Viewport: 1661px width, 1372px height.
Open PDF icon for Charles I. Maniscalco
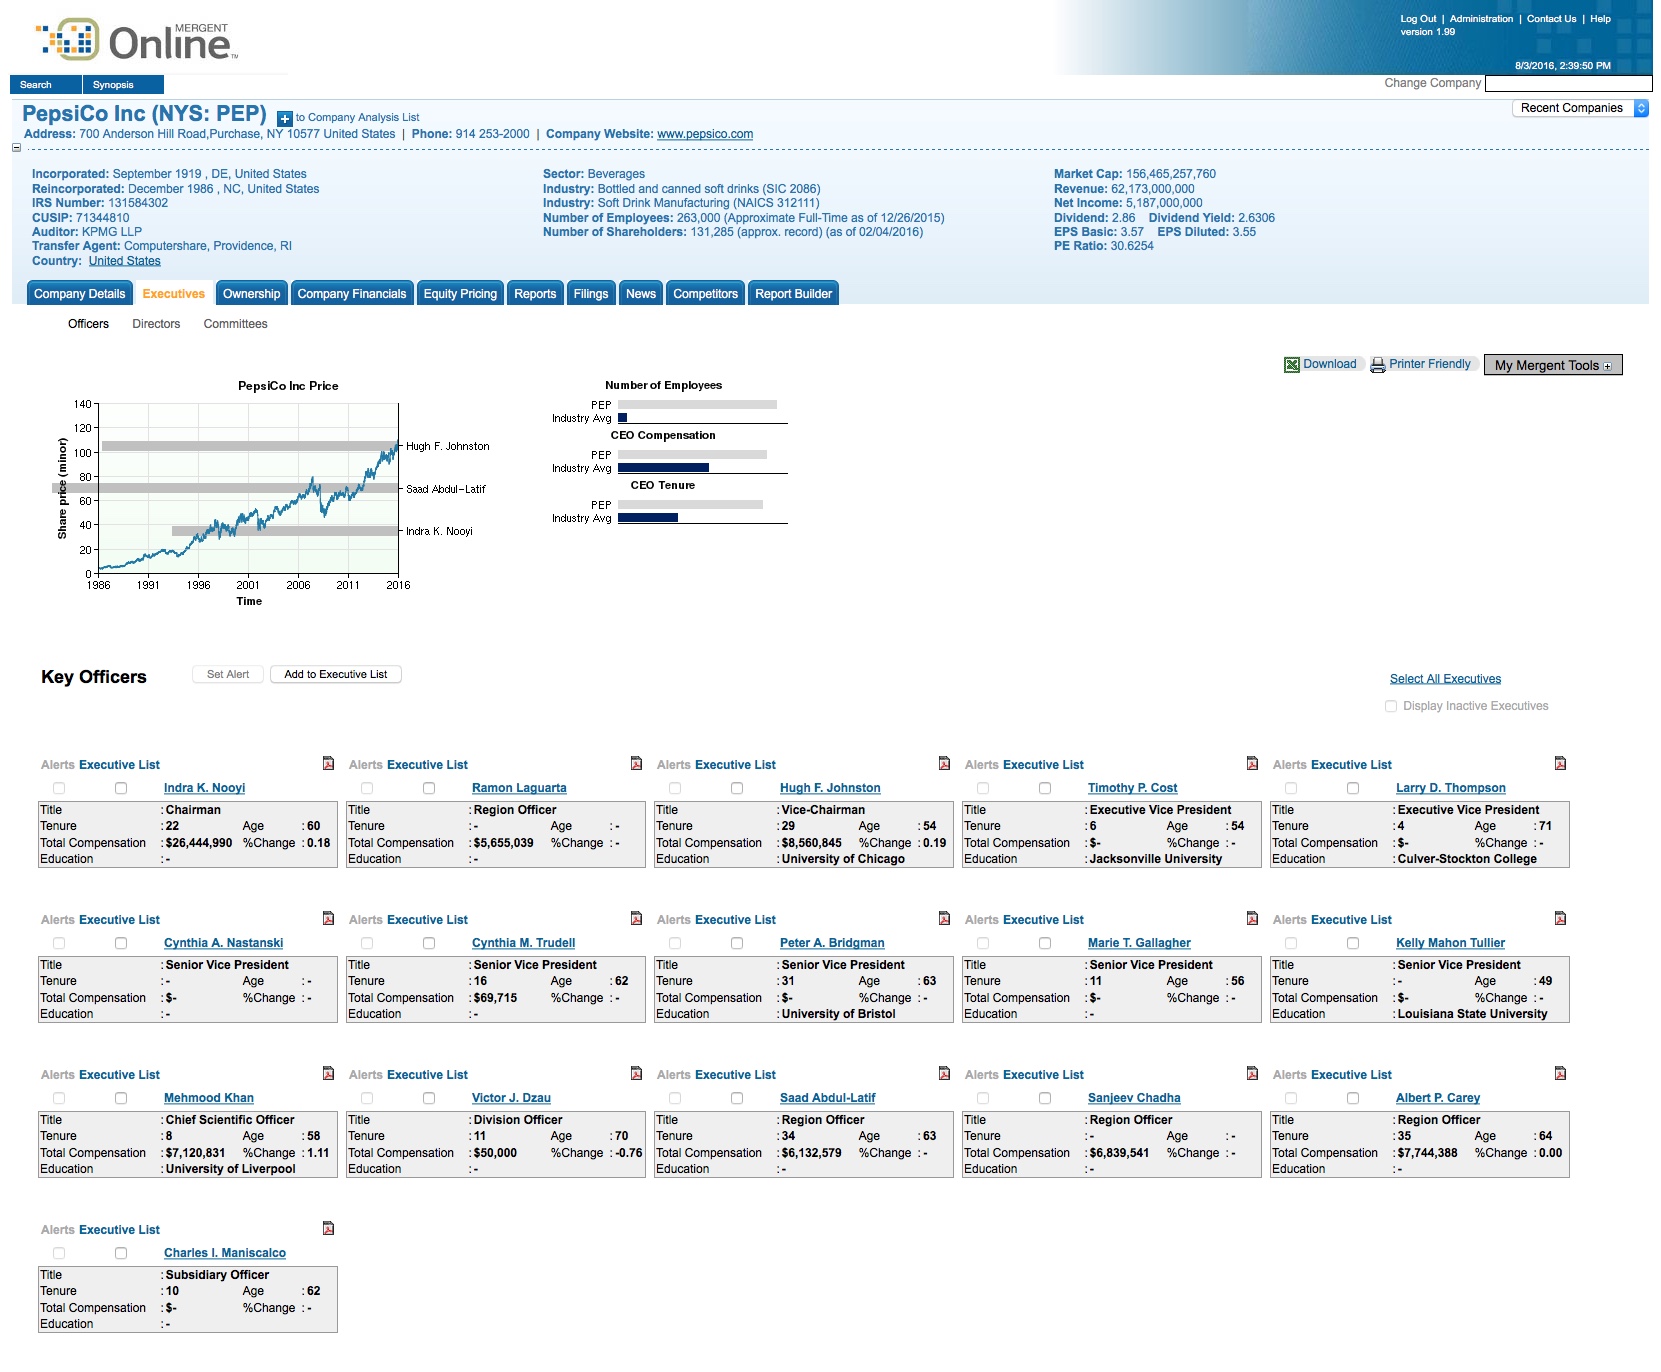[x=328, y=1229]
